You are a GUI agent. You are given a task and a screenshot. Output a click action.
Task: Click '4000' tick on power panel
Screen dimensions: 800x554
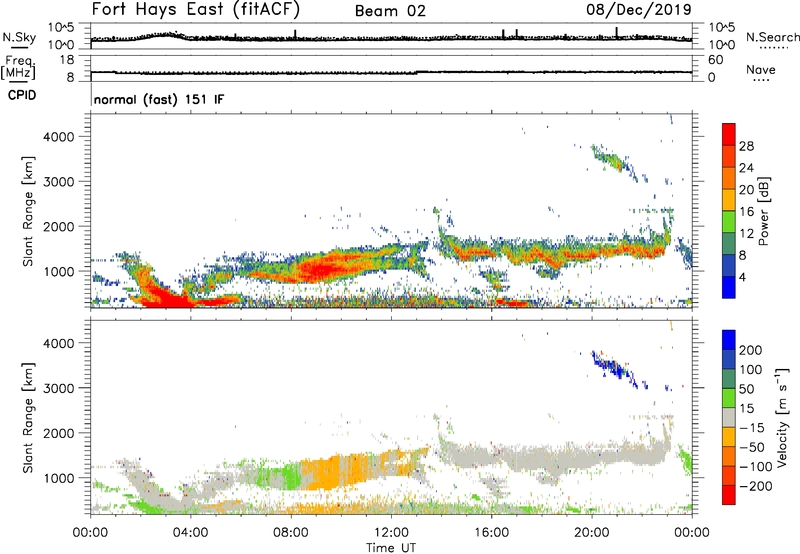[x=59, y=137]
